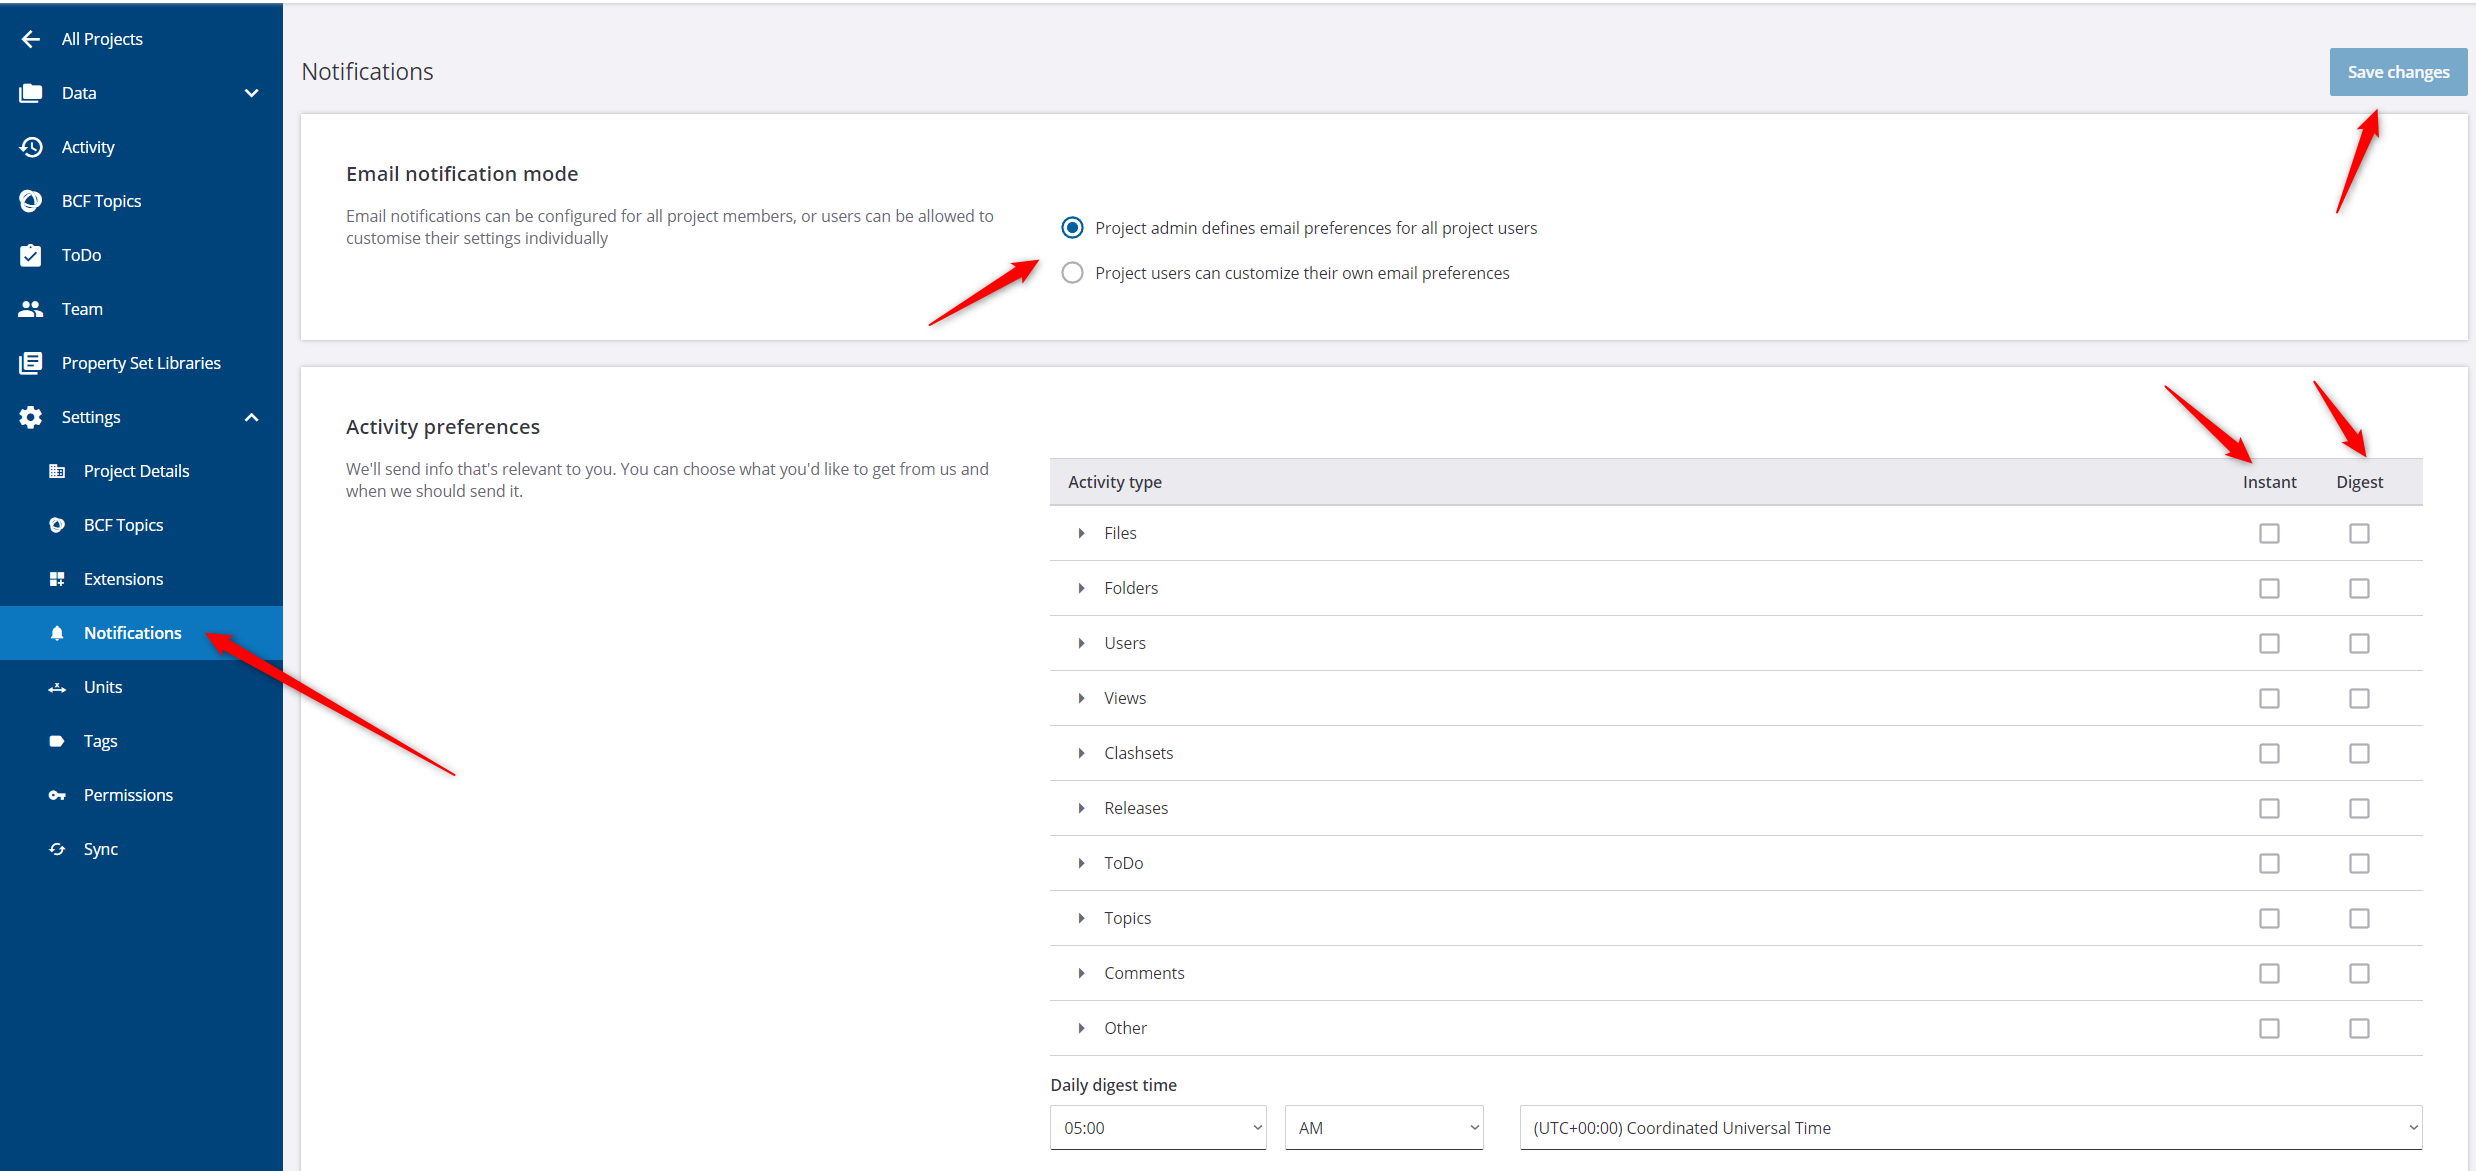
Task: Open the AM/PM selector
Action: [x=1384, y=1128]
